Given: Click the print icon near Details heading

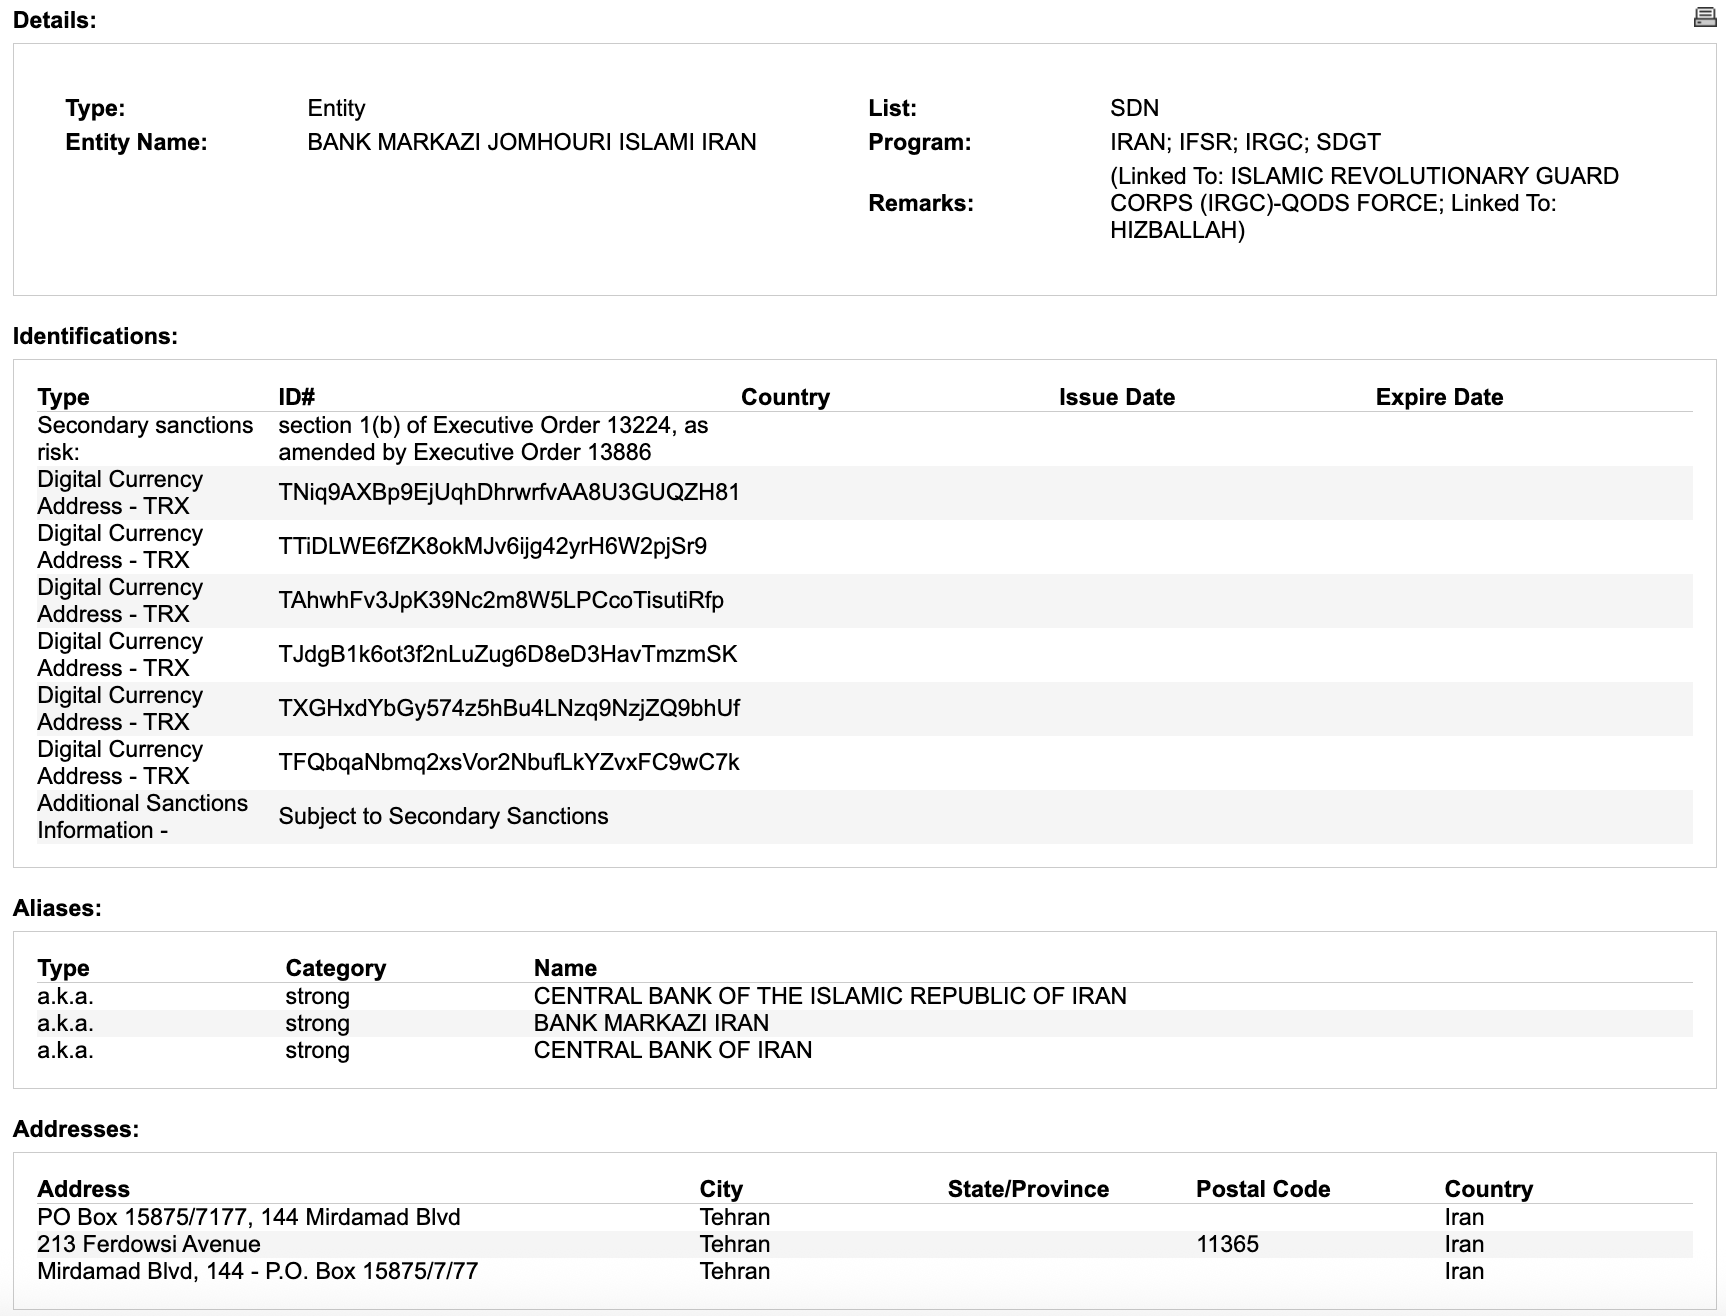Looking at the screenshot, I should coord(1705,17).
